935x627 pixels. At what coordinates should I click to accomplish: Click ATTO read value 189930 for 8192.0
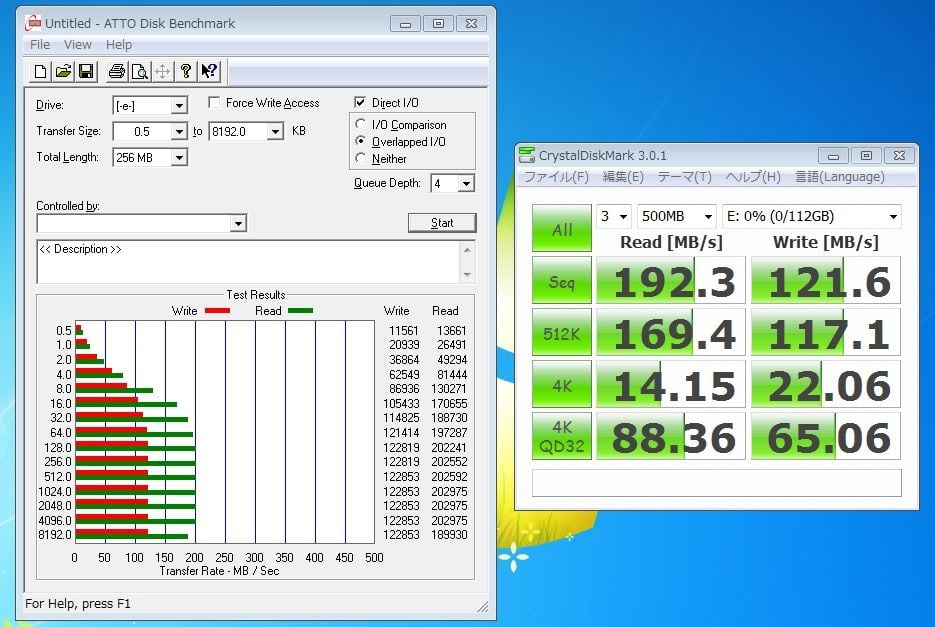pyautogui.click(x=449, y=535)
